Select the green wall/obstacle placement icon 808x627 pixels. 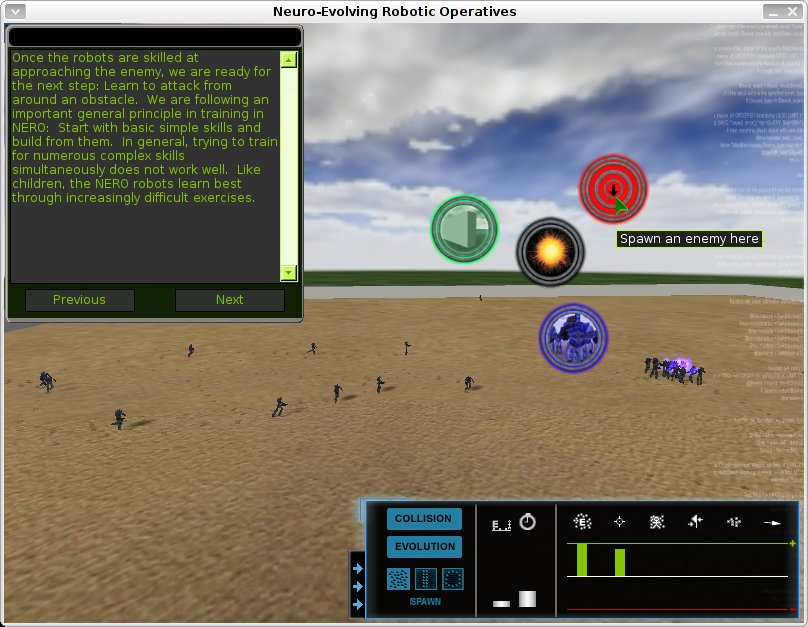(x=464, y=229)
